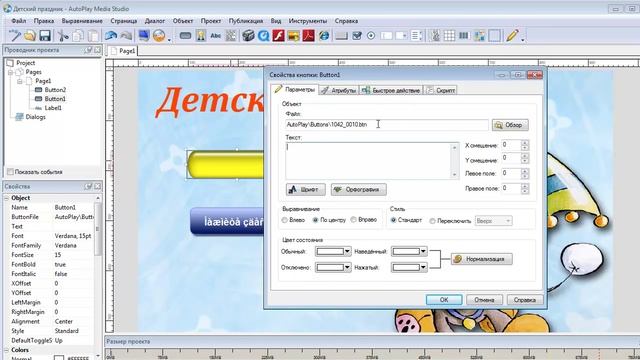Collapse the Object properties section
640x360 pixels.
[x=7, y=198]
